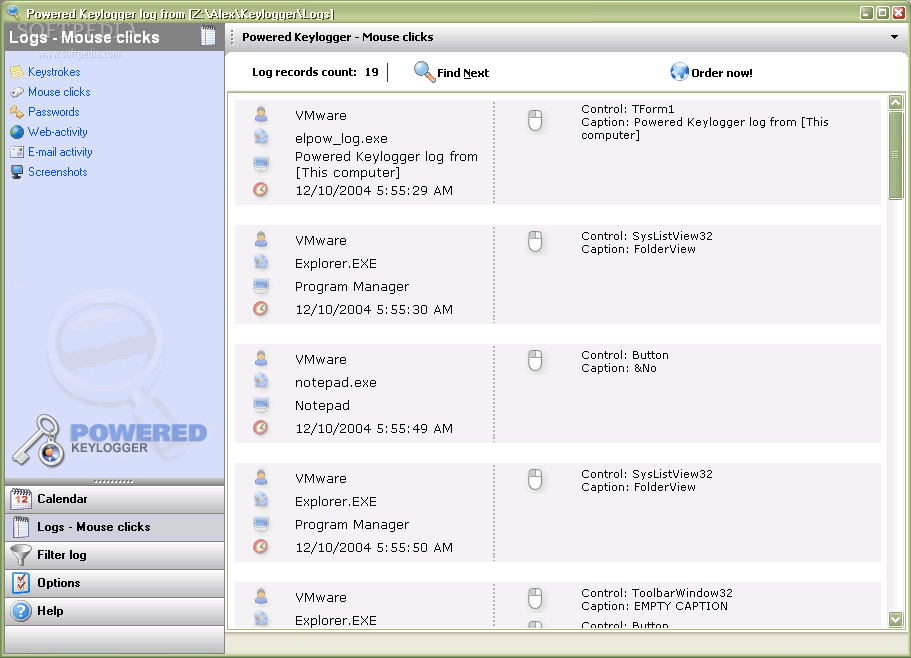The width and height of the screenshot is (911, 658).
Task: Click Find Next button text
Action: click(x=463, y=73)
